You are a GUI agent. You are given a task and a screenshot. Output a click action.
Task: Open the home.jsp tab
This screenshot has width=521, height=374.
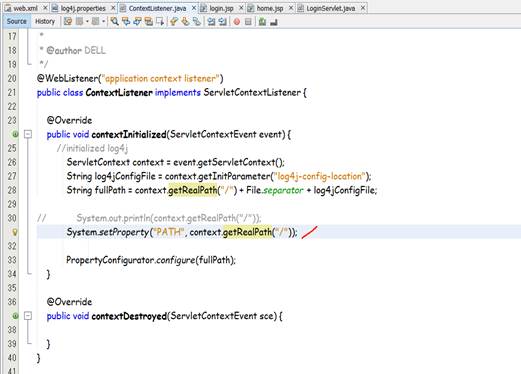[270, 8]
